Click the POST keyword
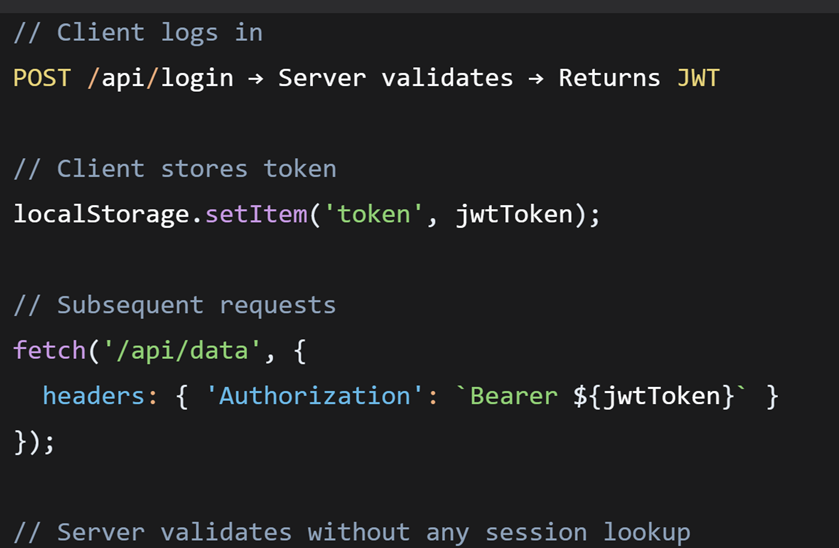 click(42, 78)
